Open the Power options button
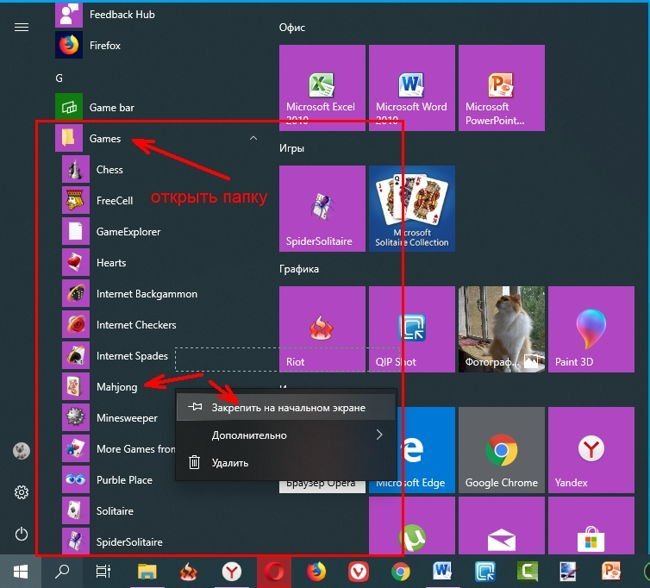Screen dimensions: 650x588 coord(22,534)
